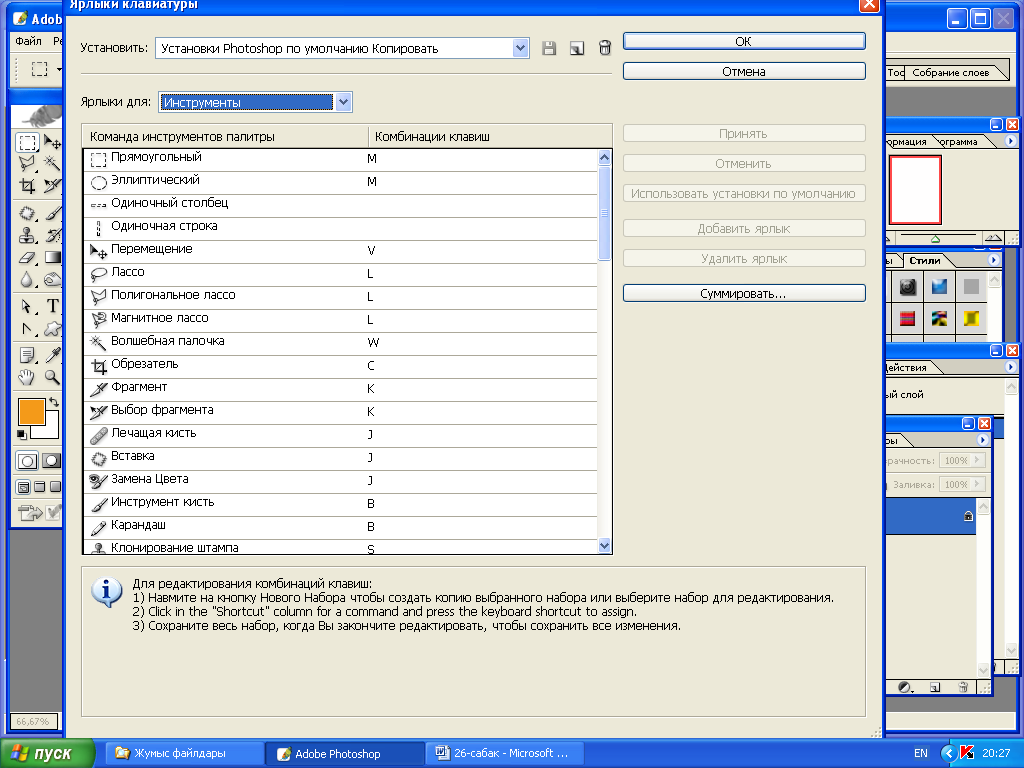Switch to Quick Mask mode in toolbox
This screenshot has width=1024, height=768.
[x=52, y=461]
